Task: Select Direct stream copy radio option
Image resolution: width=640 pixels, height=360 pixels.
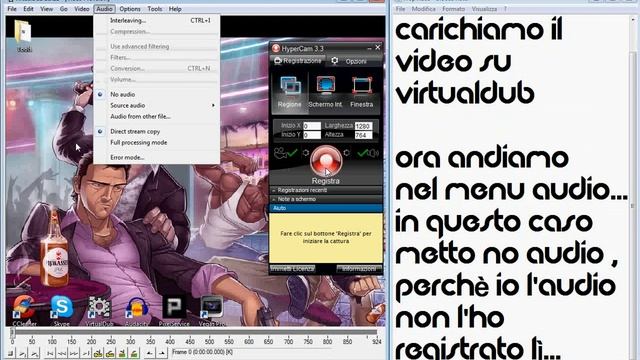Action: click(135, 131)
